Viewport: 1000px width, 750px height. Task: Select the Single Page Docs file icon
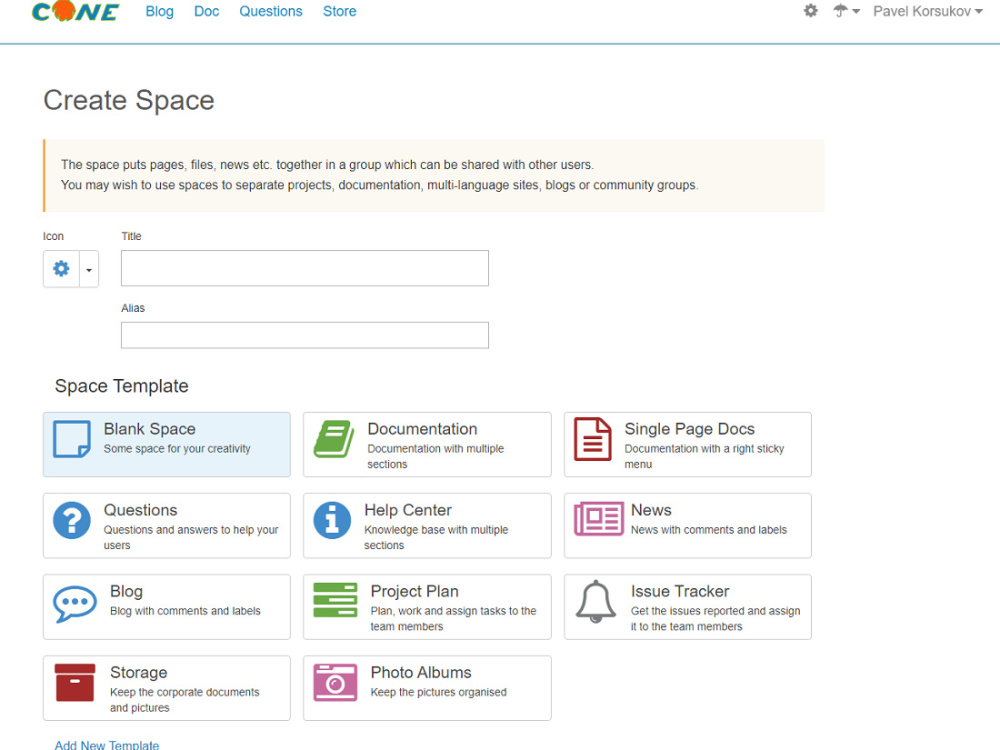(x=592, y=439)
